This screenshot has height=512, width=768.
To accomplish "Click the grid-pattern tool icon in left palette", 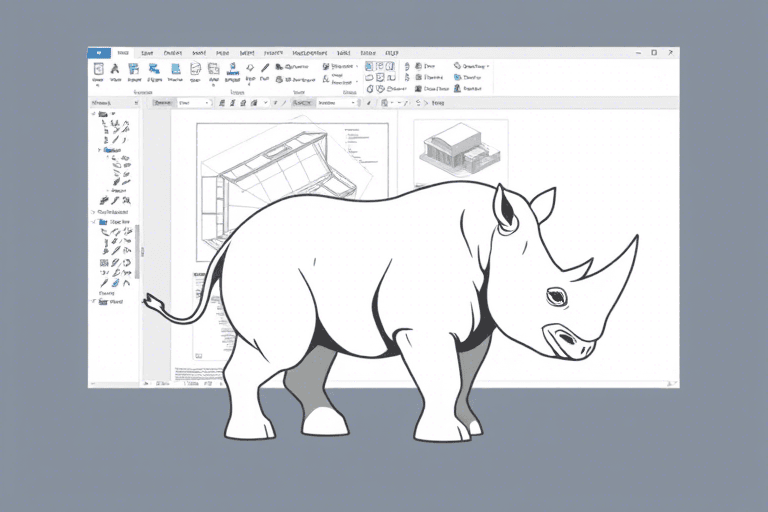I will 103,263.
